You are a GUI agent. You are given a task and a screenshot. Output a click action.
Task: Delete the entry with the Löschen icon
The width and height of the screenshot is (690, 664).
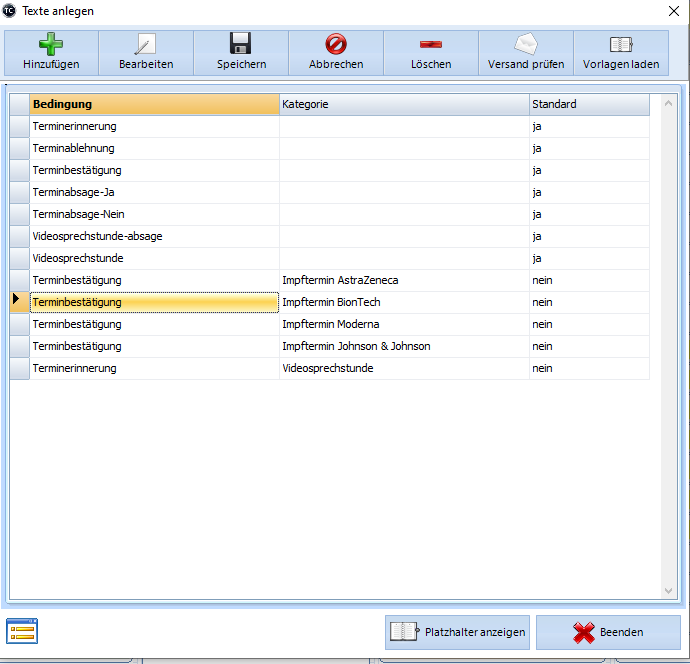coord(430,45)
